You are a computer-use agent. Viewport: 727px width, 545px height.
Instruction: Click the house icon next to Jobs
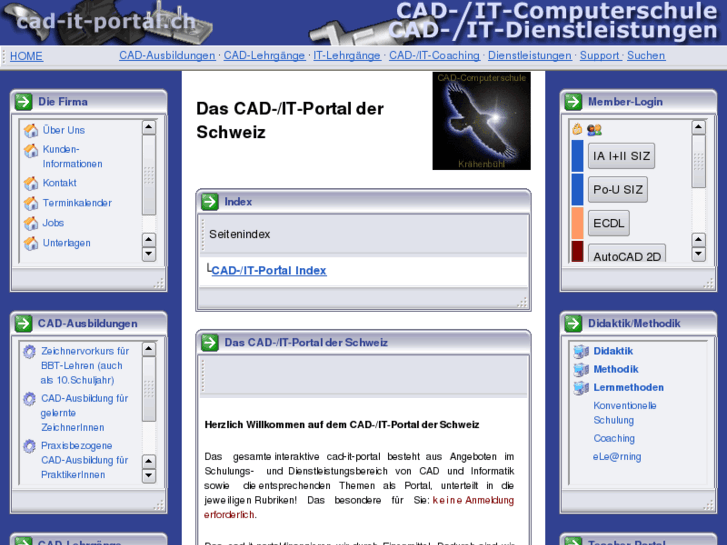click(31, 223)
